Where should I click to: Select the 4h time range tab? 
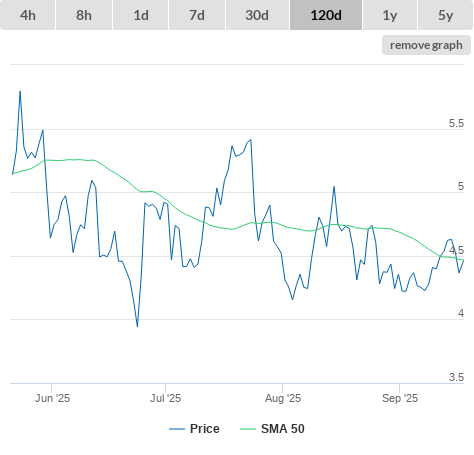28,15
